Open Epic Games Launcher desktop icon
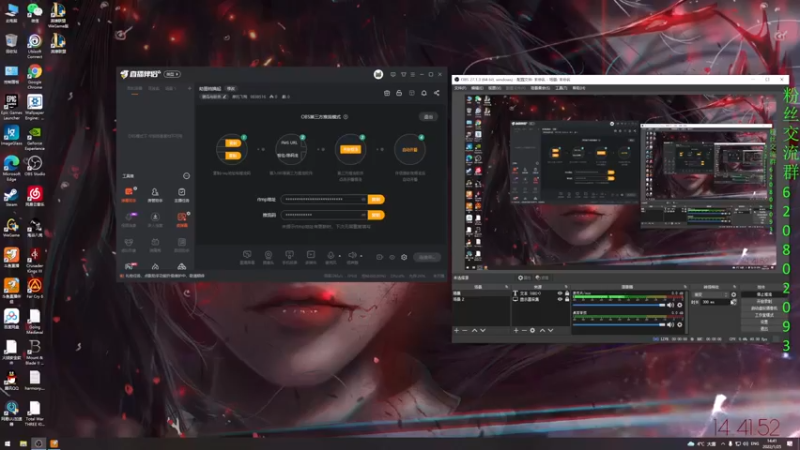The image size is (800, 450). (11, 107)
